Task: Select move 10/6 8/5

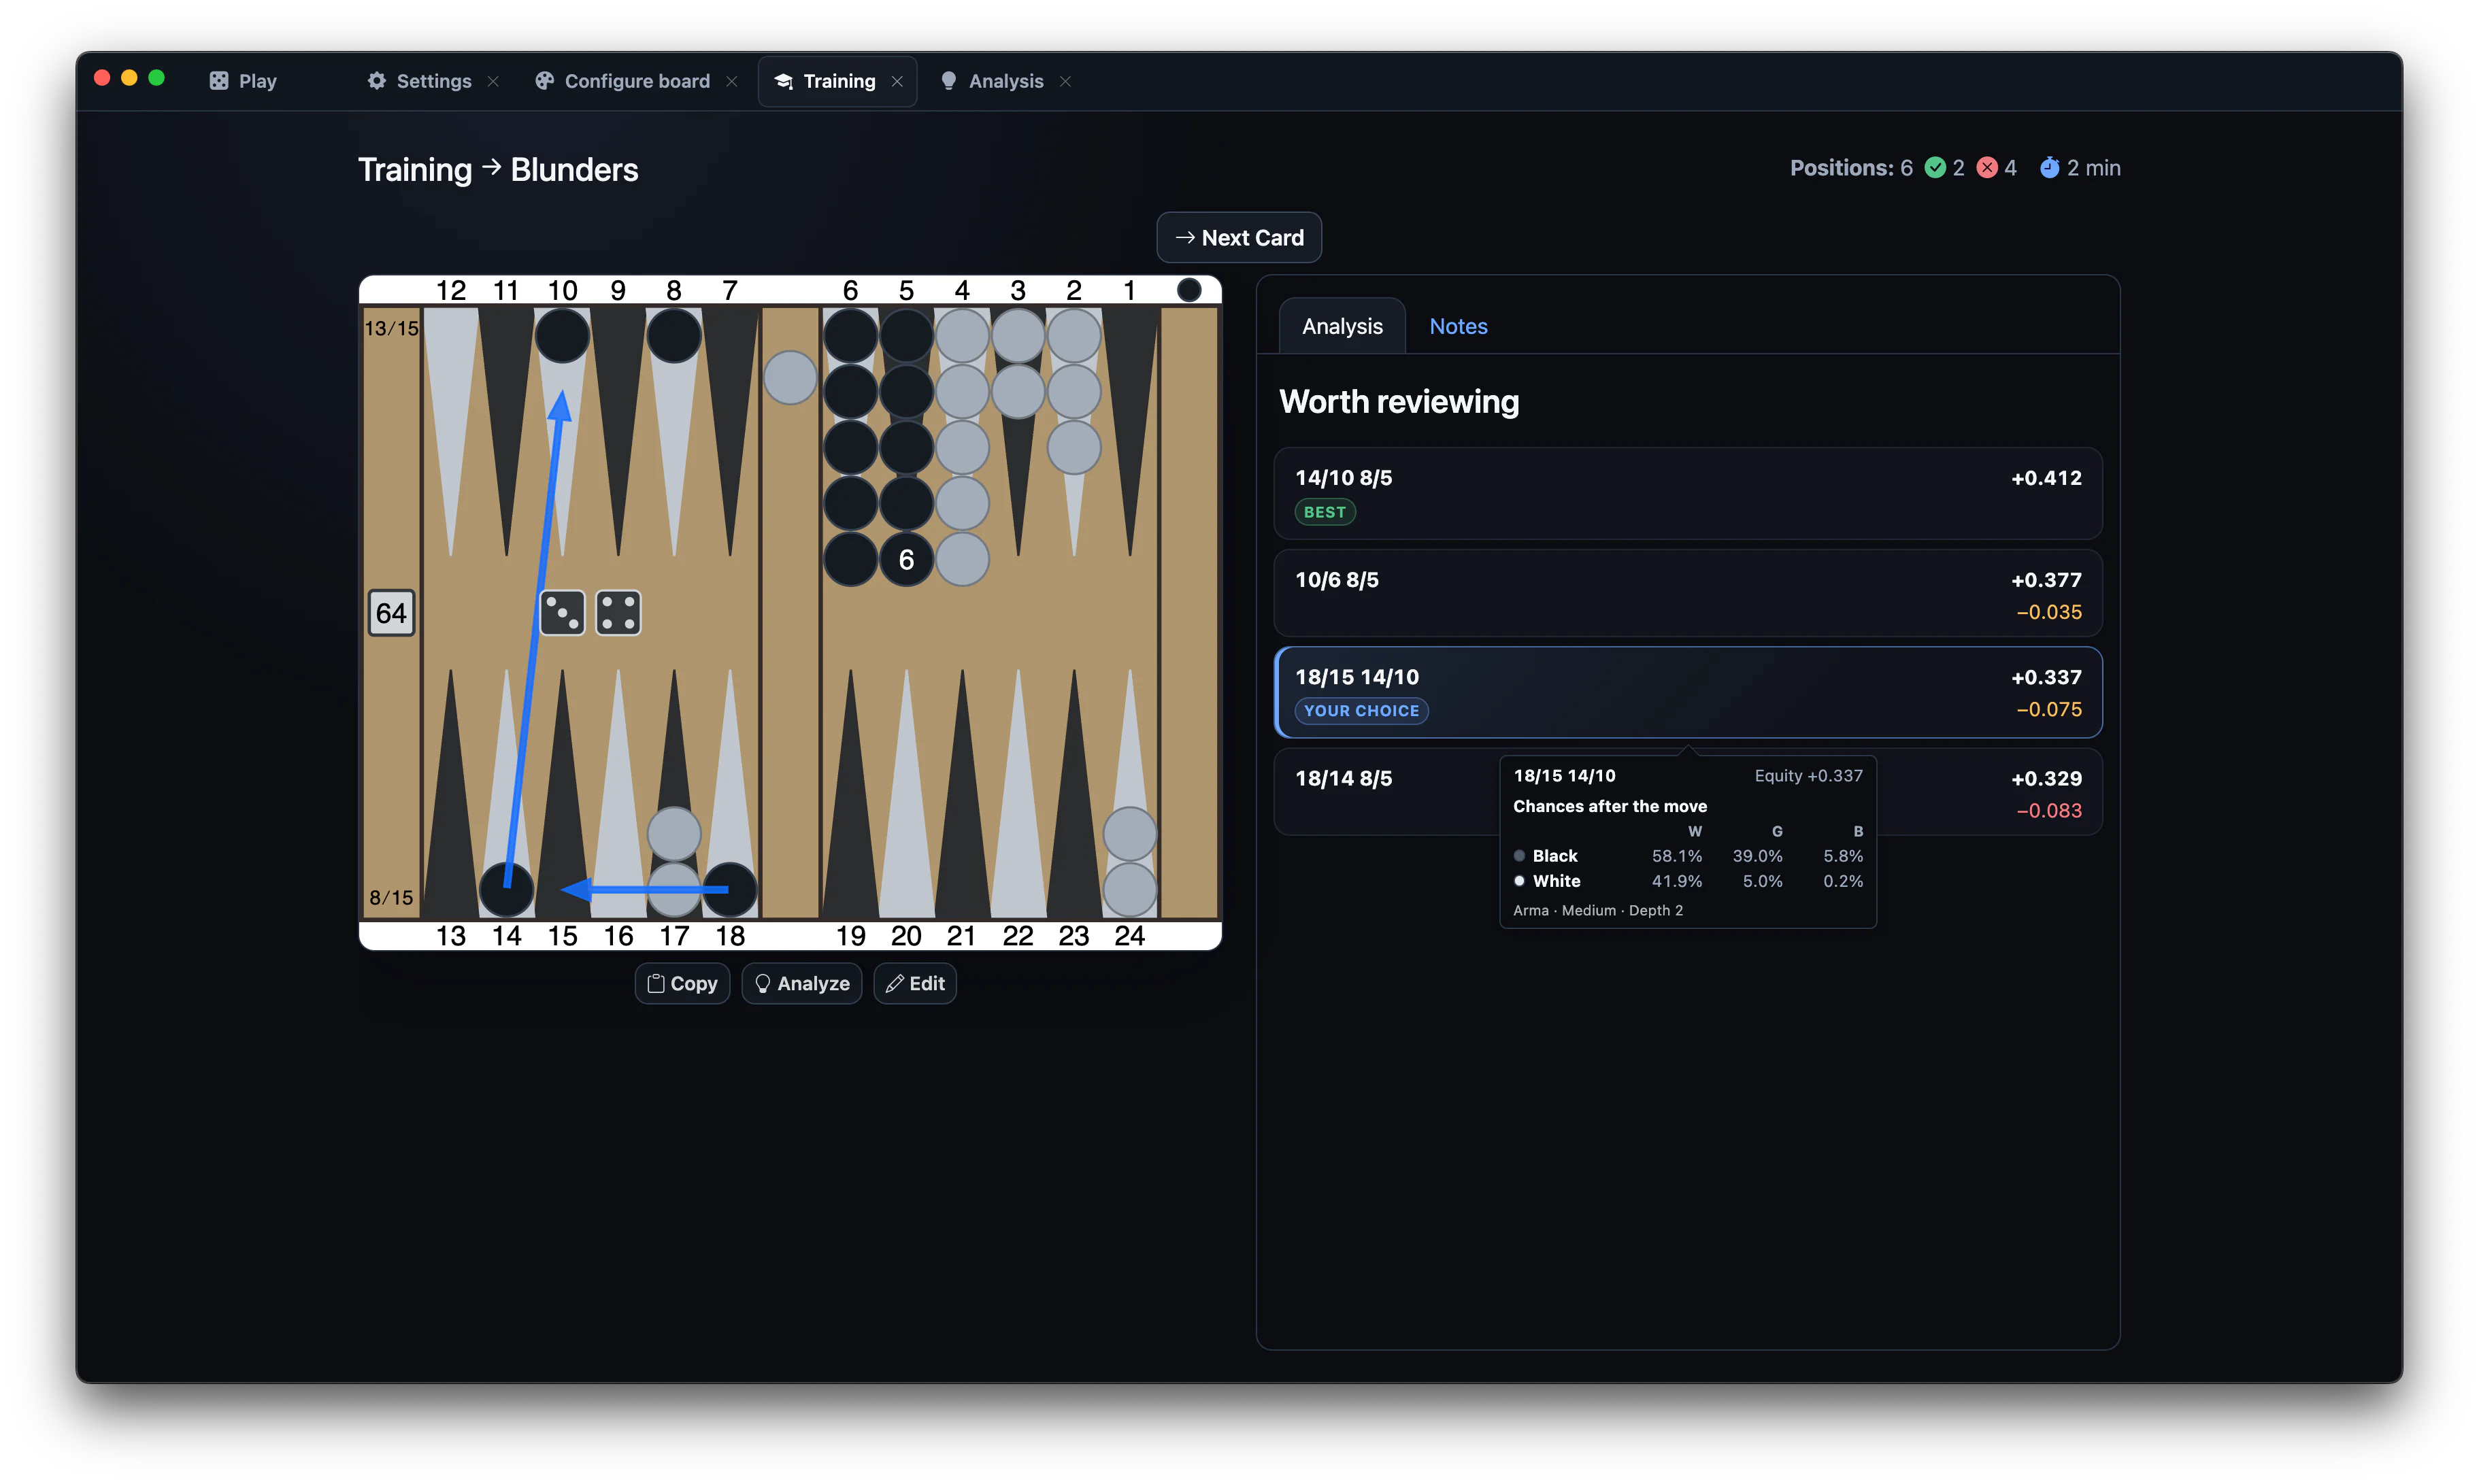Action: [1688, 594]
